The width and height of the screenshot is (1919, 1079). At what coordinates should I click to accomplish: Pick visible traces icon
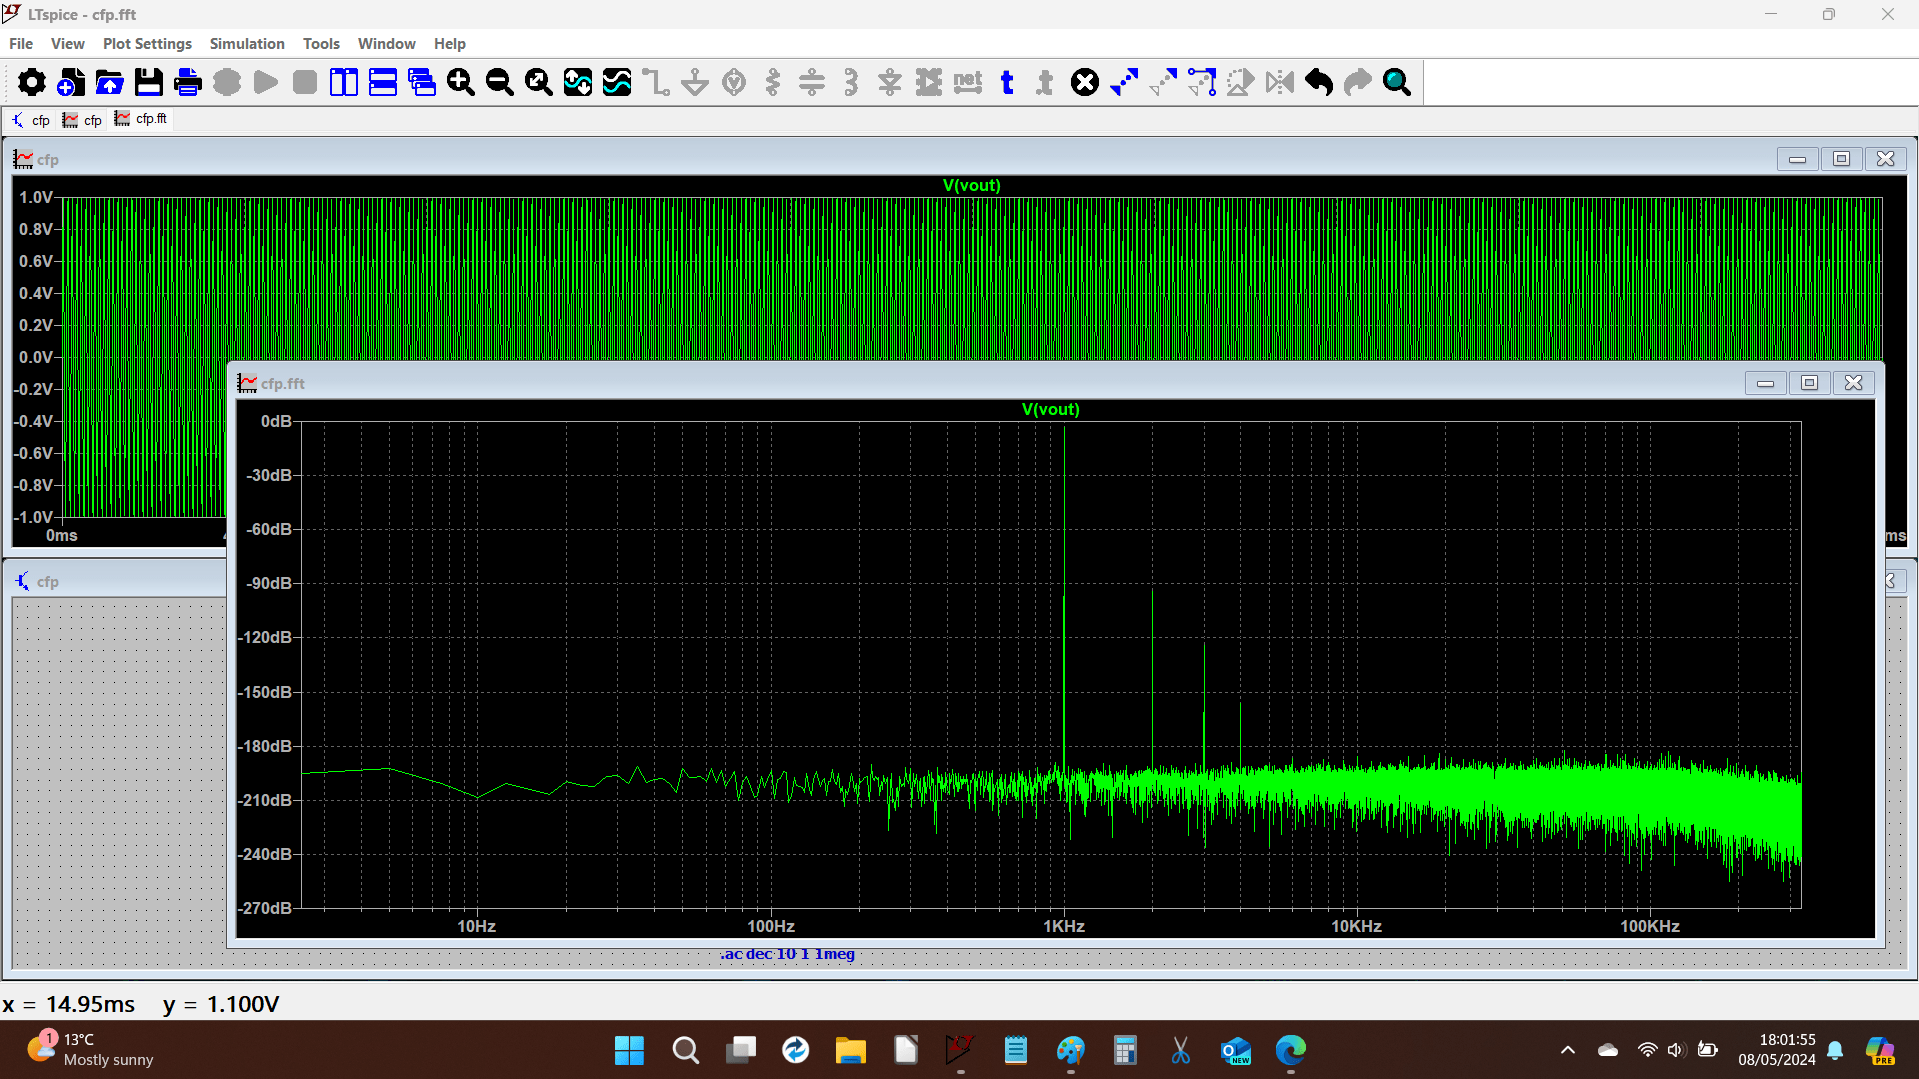(x=617, y=82)
